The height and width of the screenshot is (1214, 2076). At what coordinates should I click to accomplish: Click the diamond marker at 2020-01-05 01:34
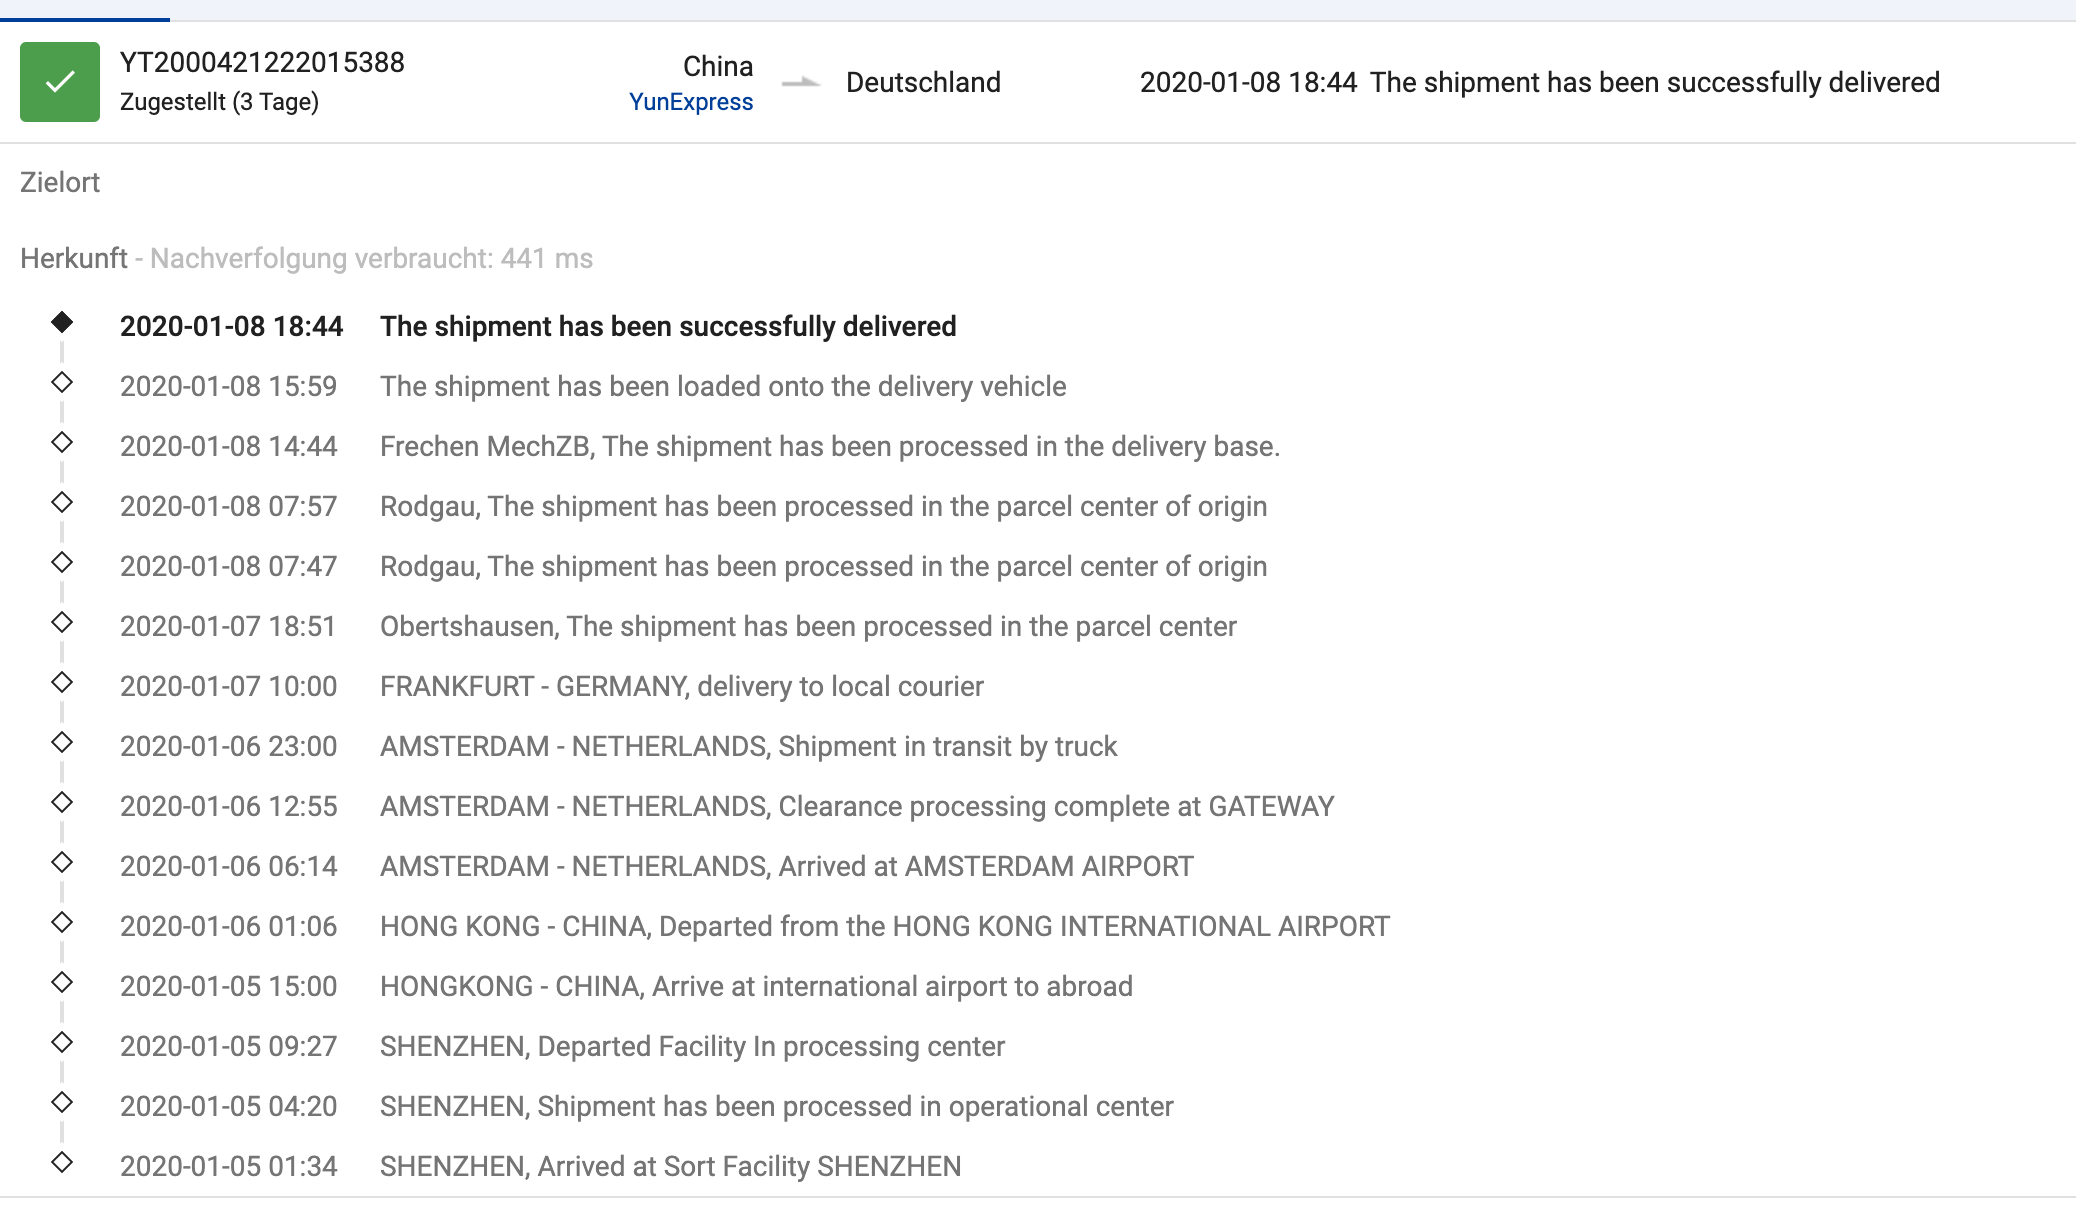[62, 1162]
